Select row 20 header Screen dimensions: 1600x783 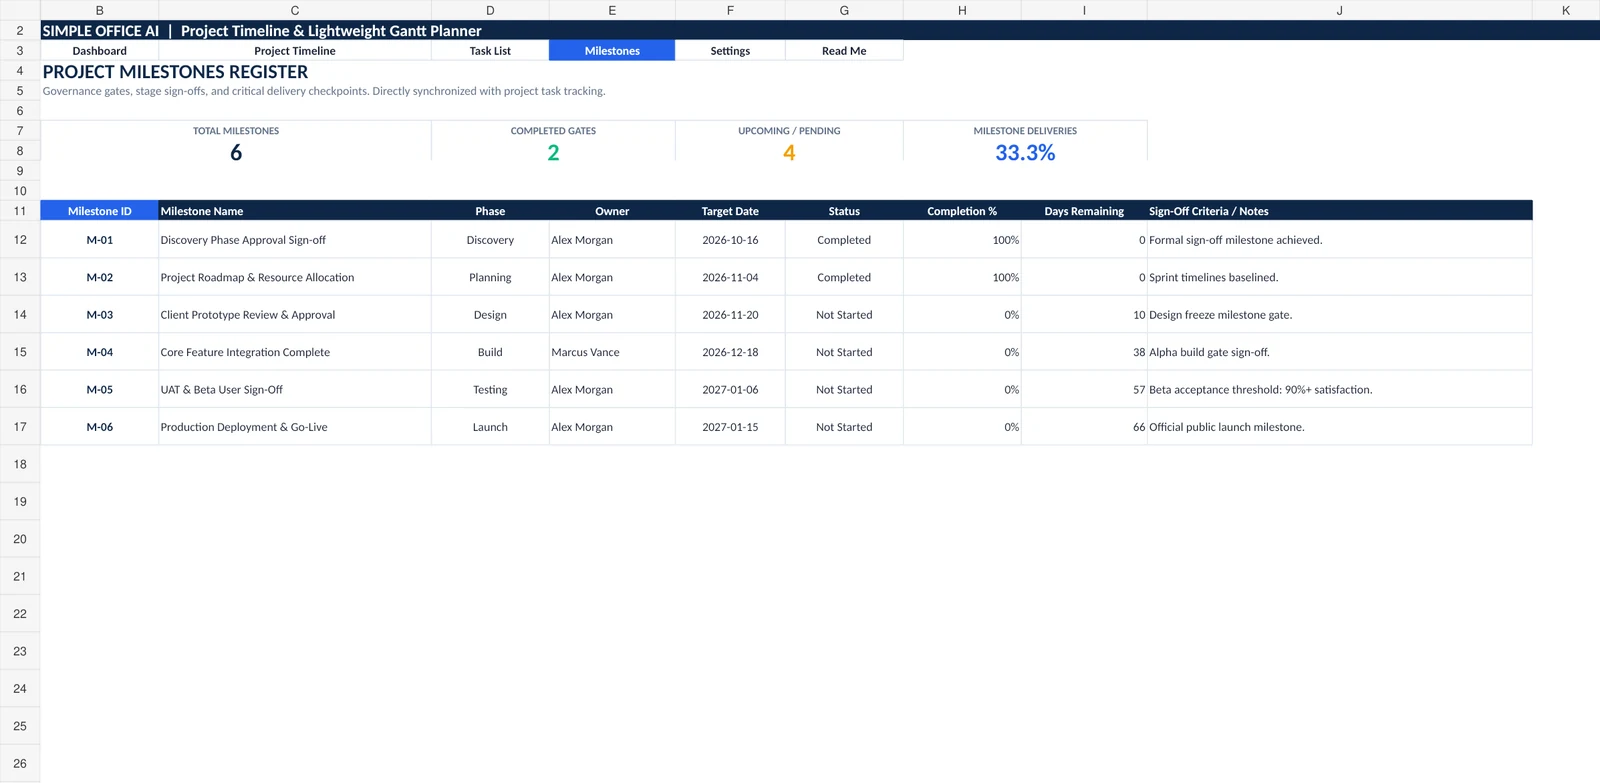click(x=20, y=539)
